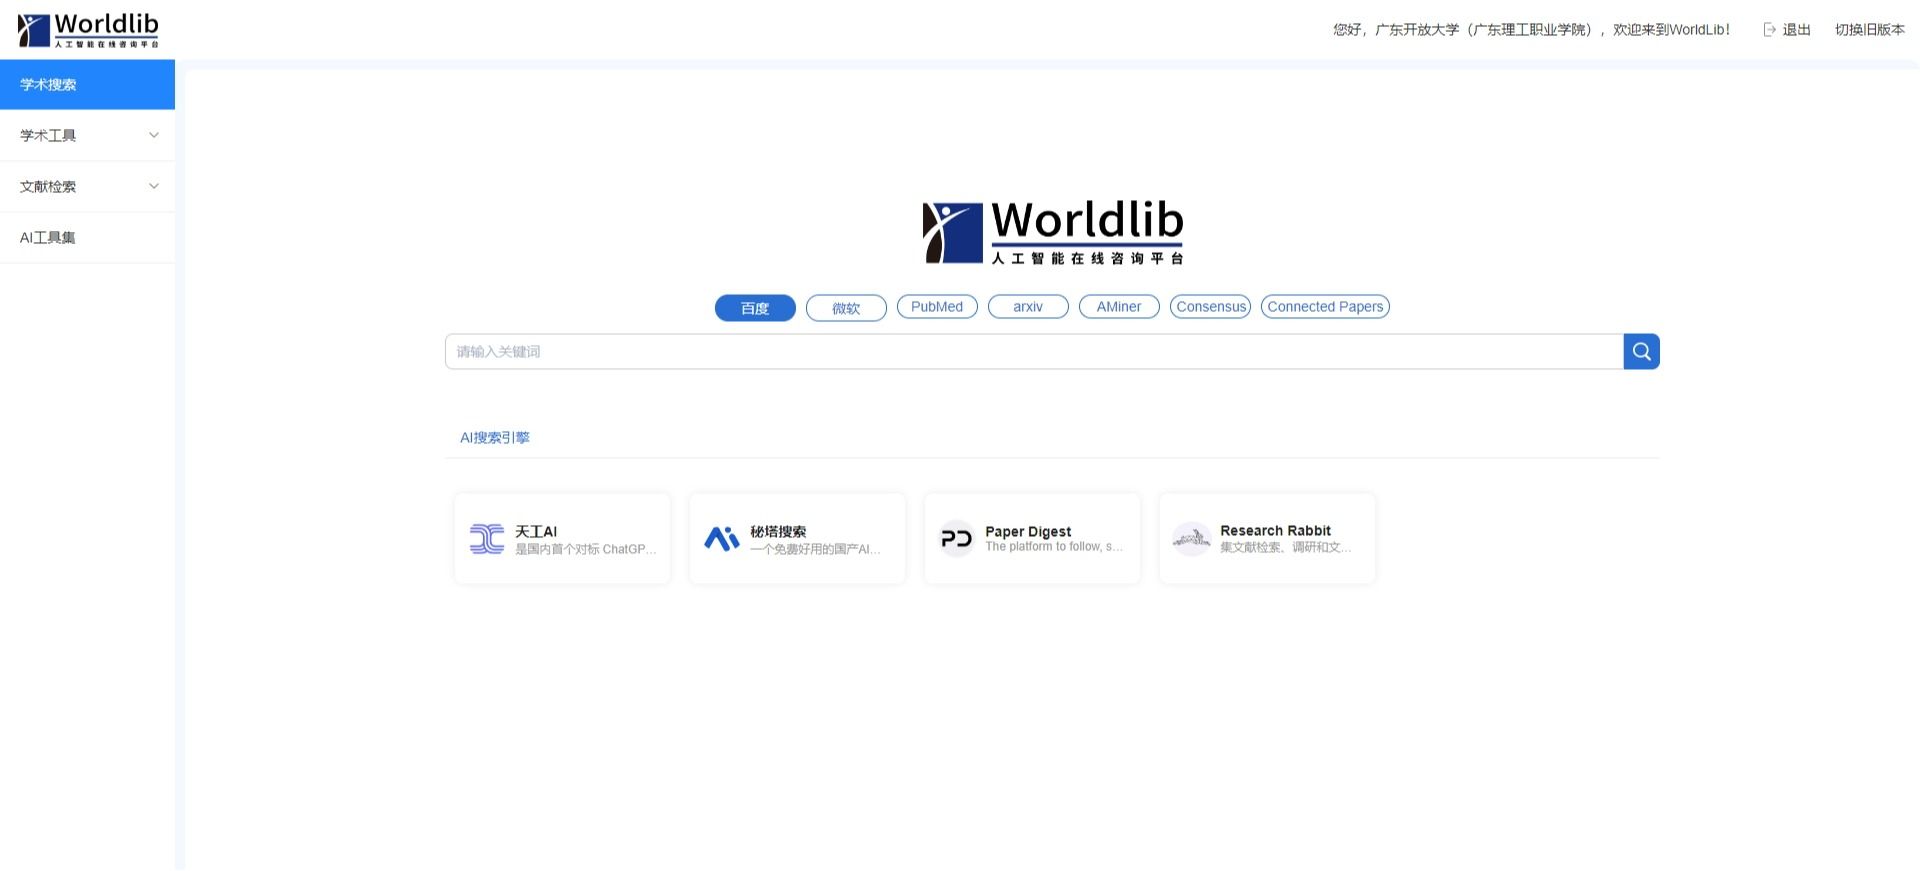Focus the 请输入关键词 search input field
This screenshot has width=1920, height=871.
[x=1033, y=352]
